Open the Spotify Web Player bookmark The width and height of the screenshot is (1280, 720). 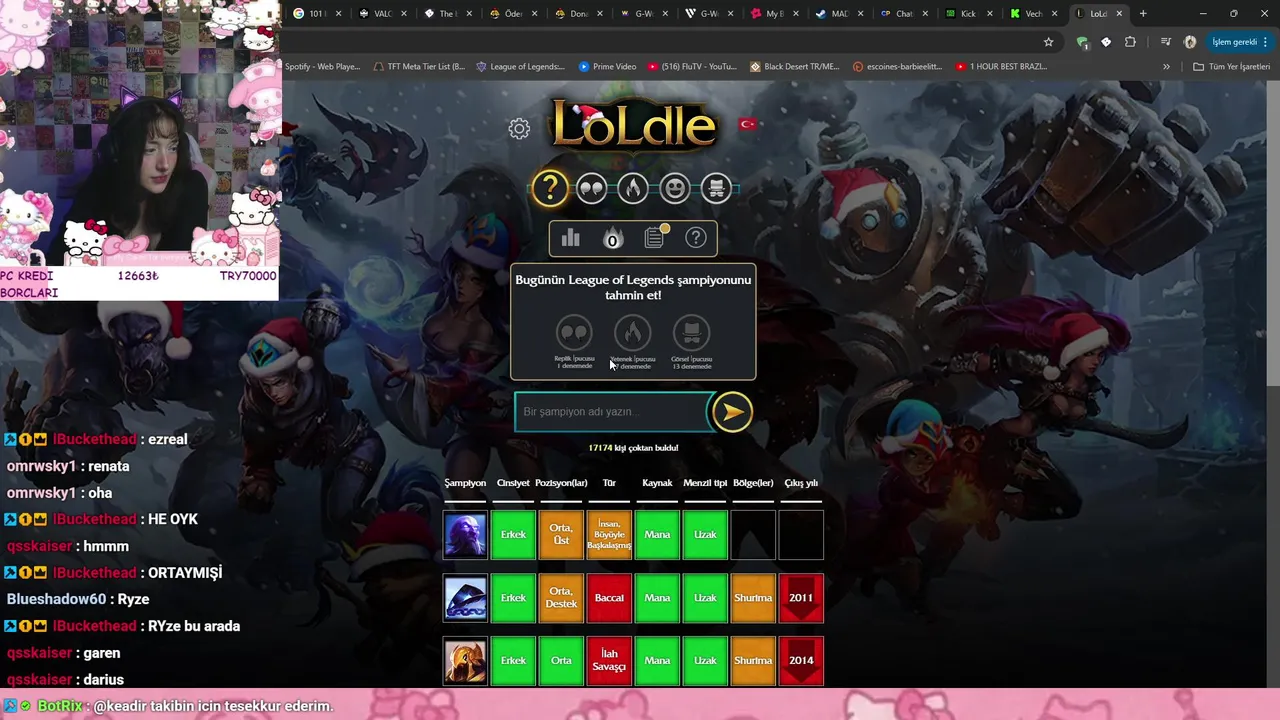(321, 67)
